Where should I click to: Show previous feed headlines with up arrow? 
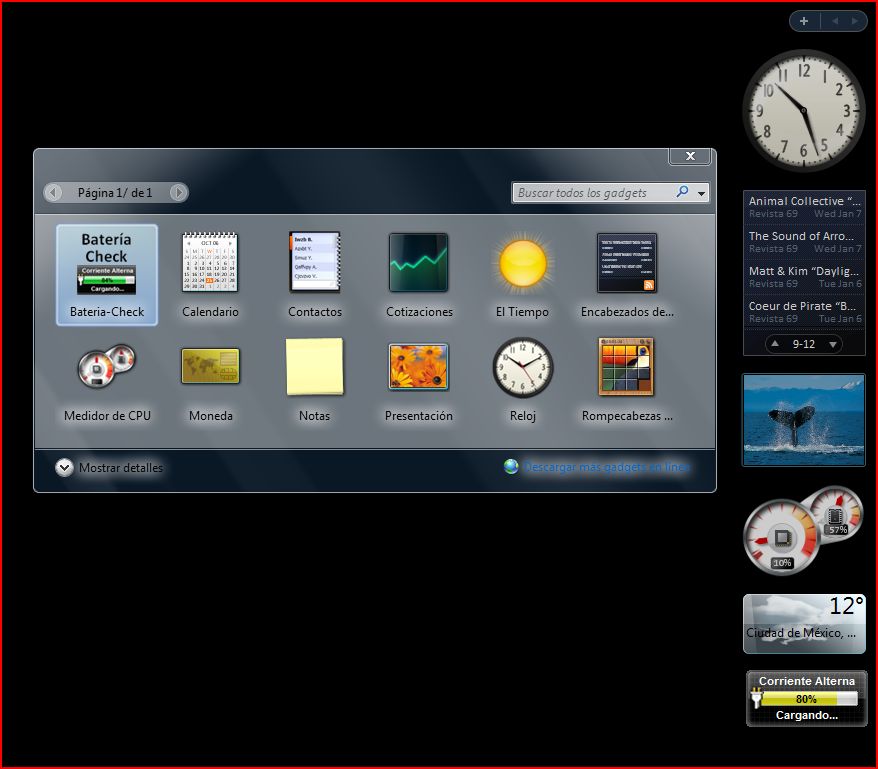click(775, 344)
